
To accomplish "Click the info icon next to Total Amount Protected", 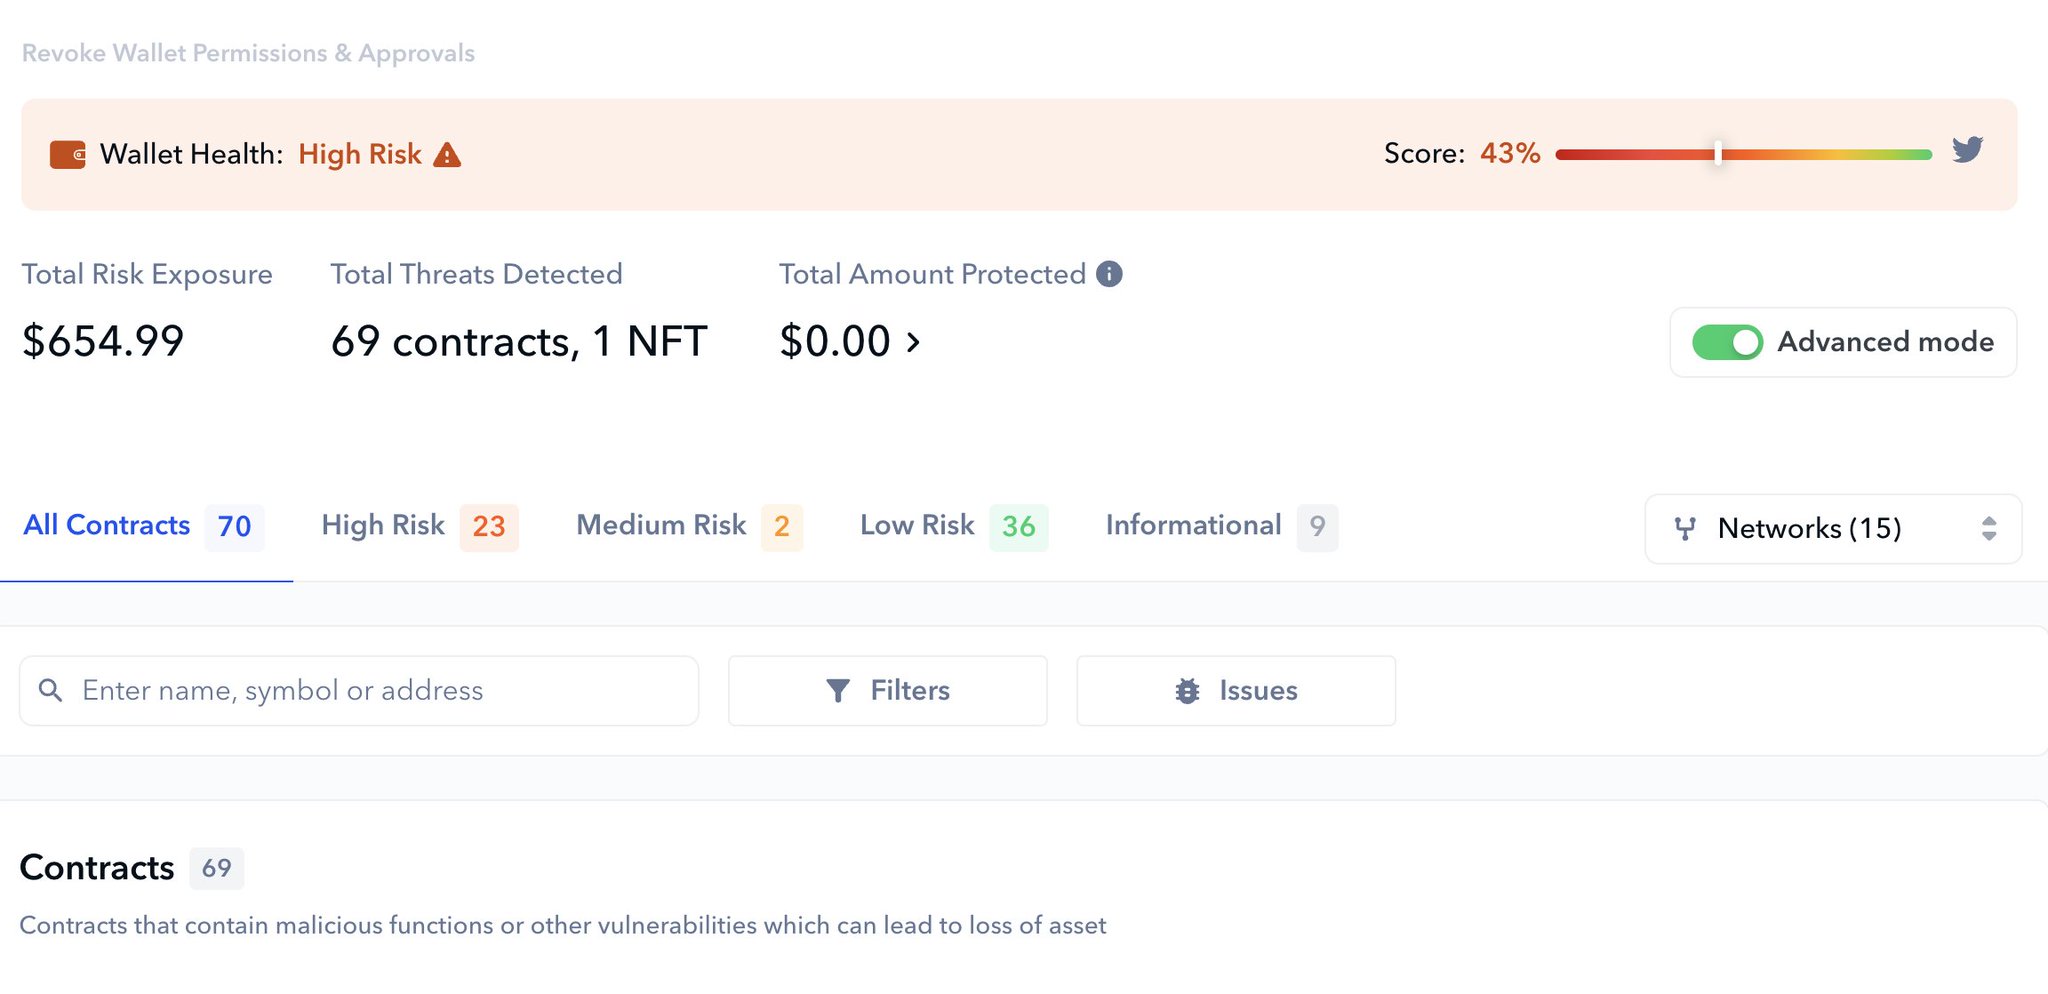I will pyautogui.click(x=1109, y=274).
